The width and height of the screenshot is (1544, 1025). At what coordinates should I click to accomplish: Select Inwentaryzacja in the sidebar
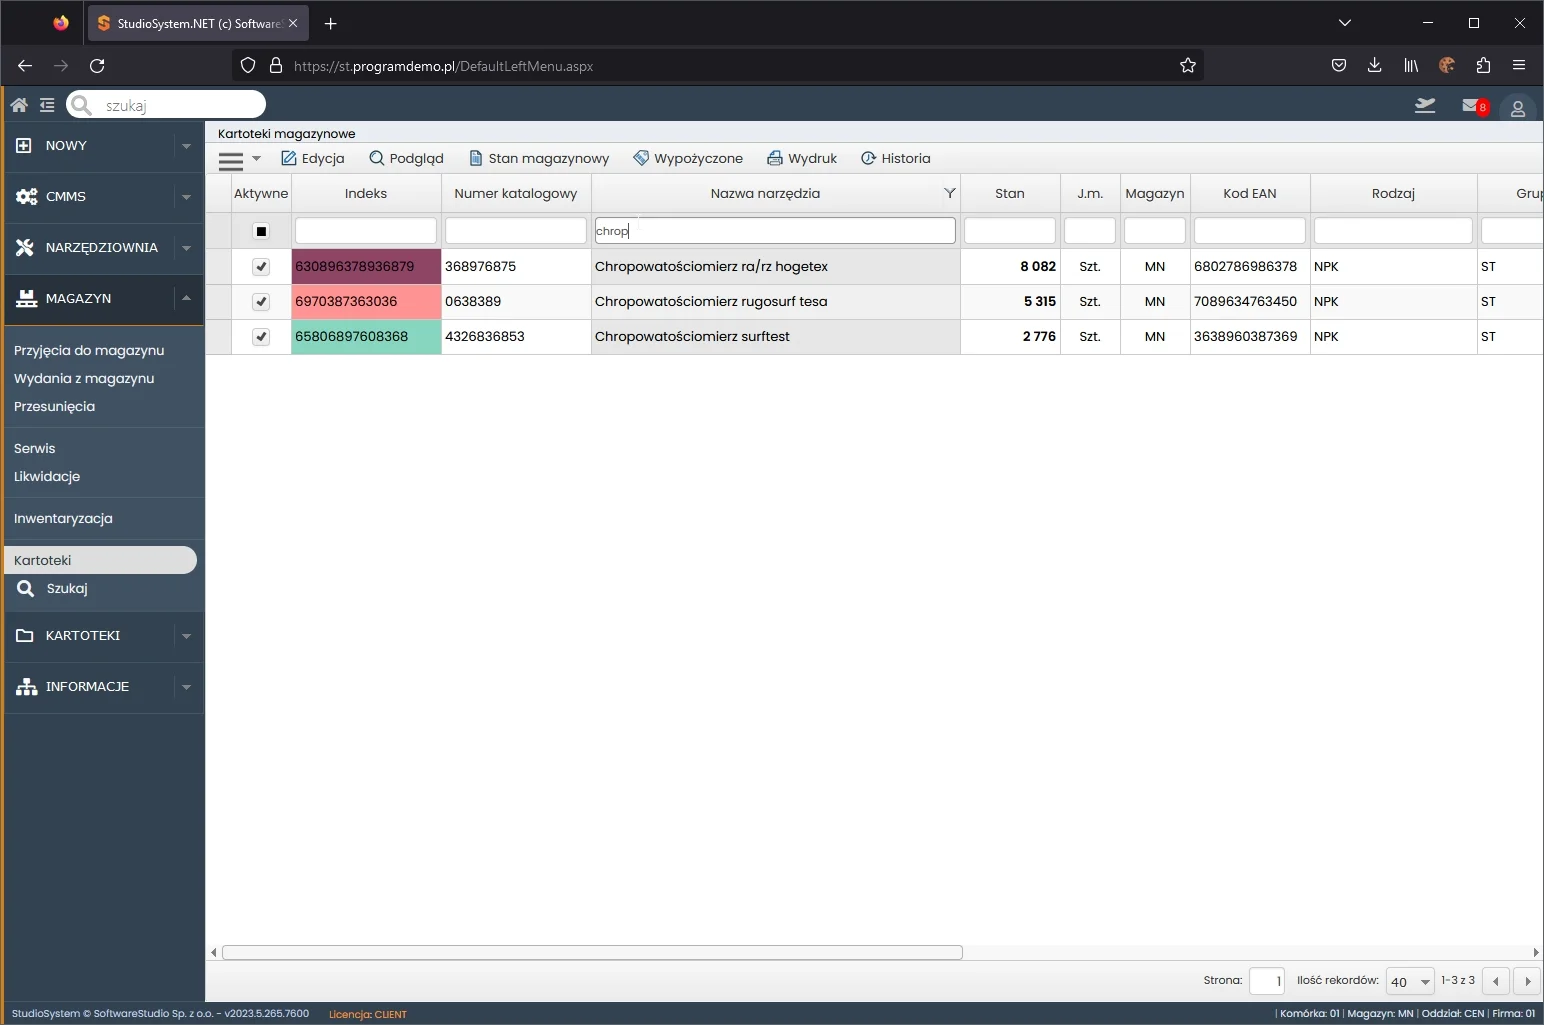pyautogui.click(x=63, y=518)
